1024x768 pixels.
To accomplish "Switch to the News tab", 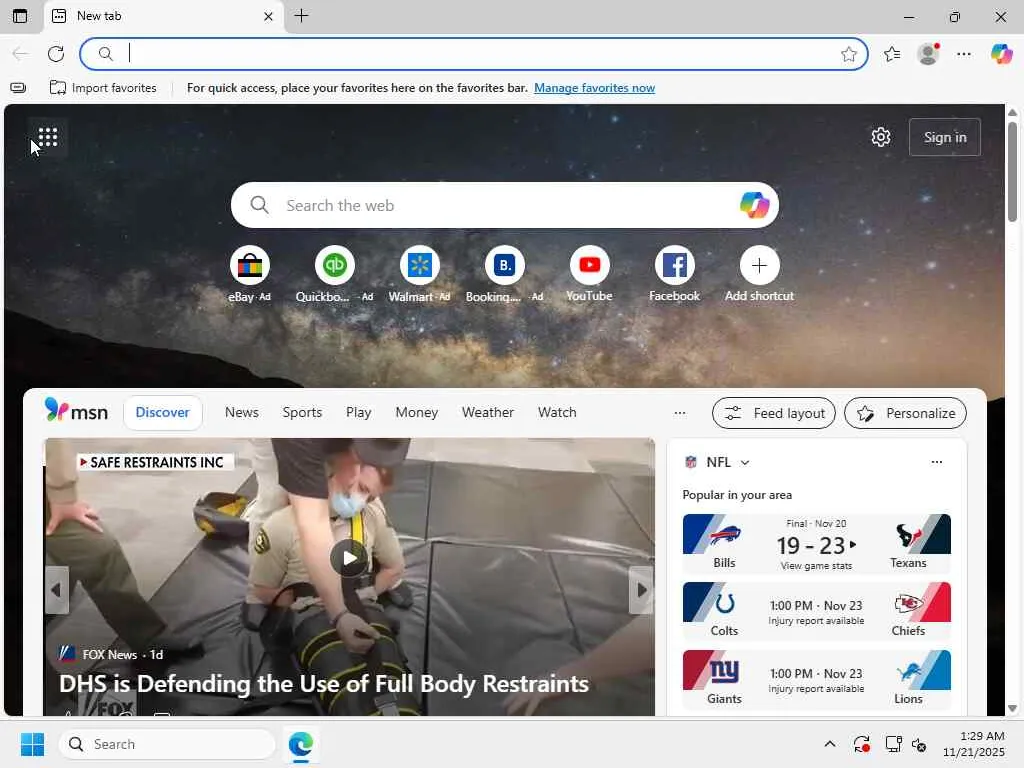I will coord(242,413).
